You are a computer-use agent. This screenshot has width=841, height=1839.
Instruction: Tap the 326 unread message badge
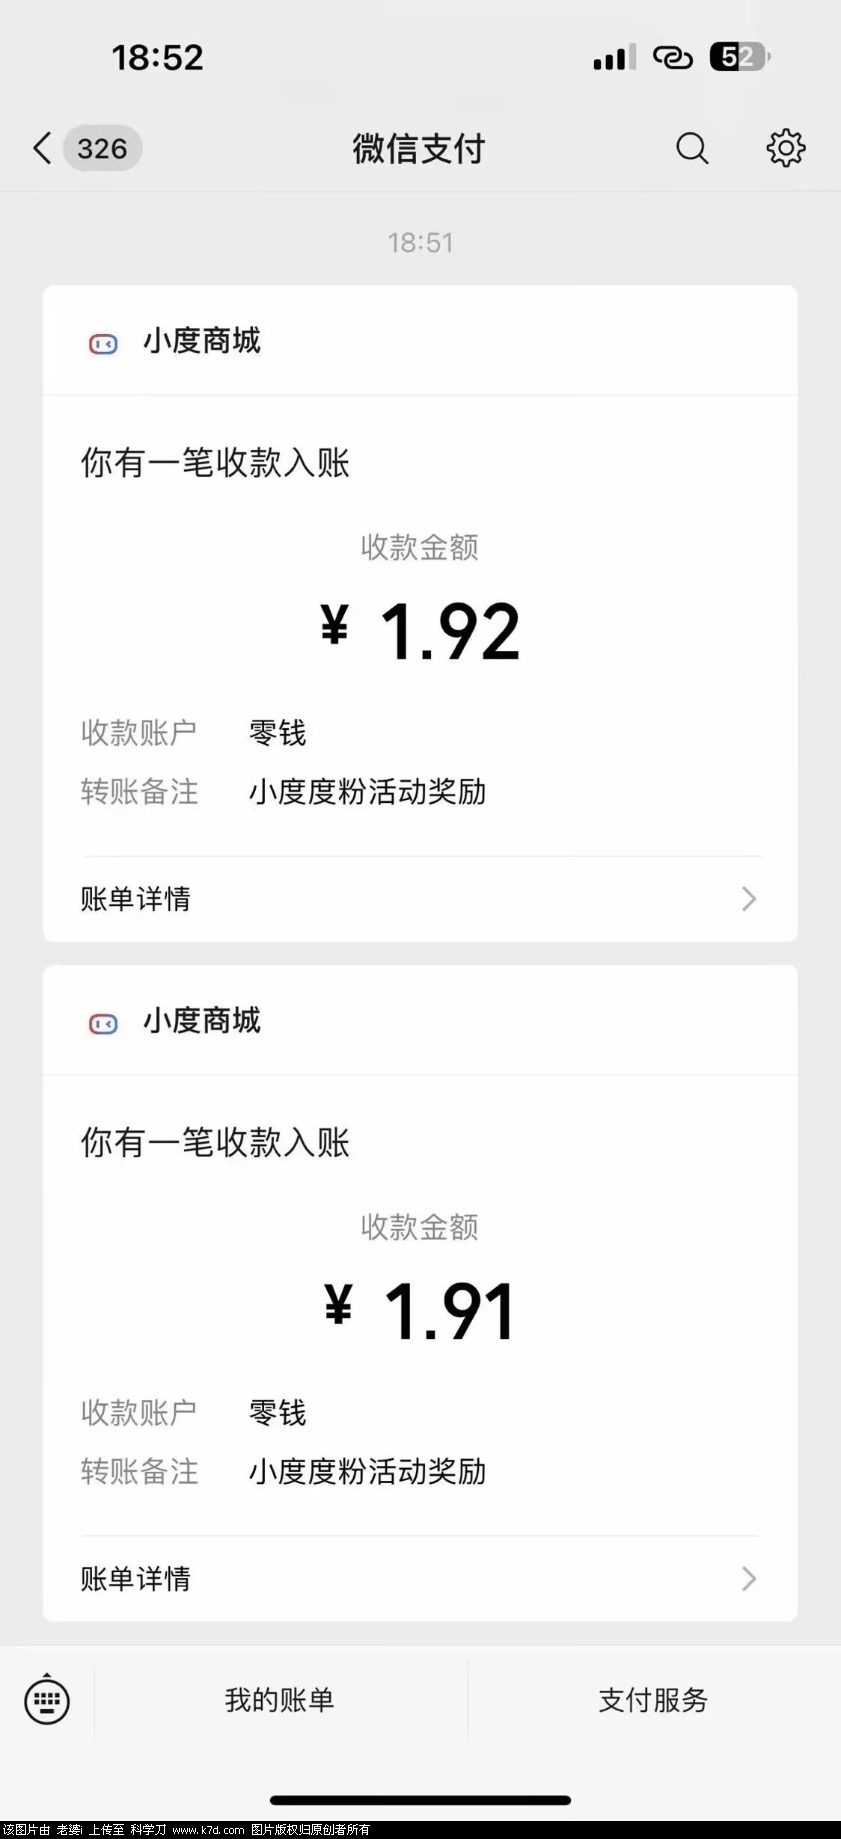(102, 148)
